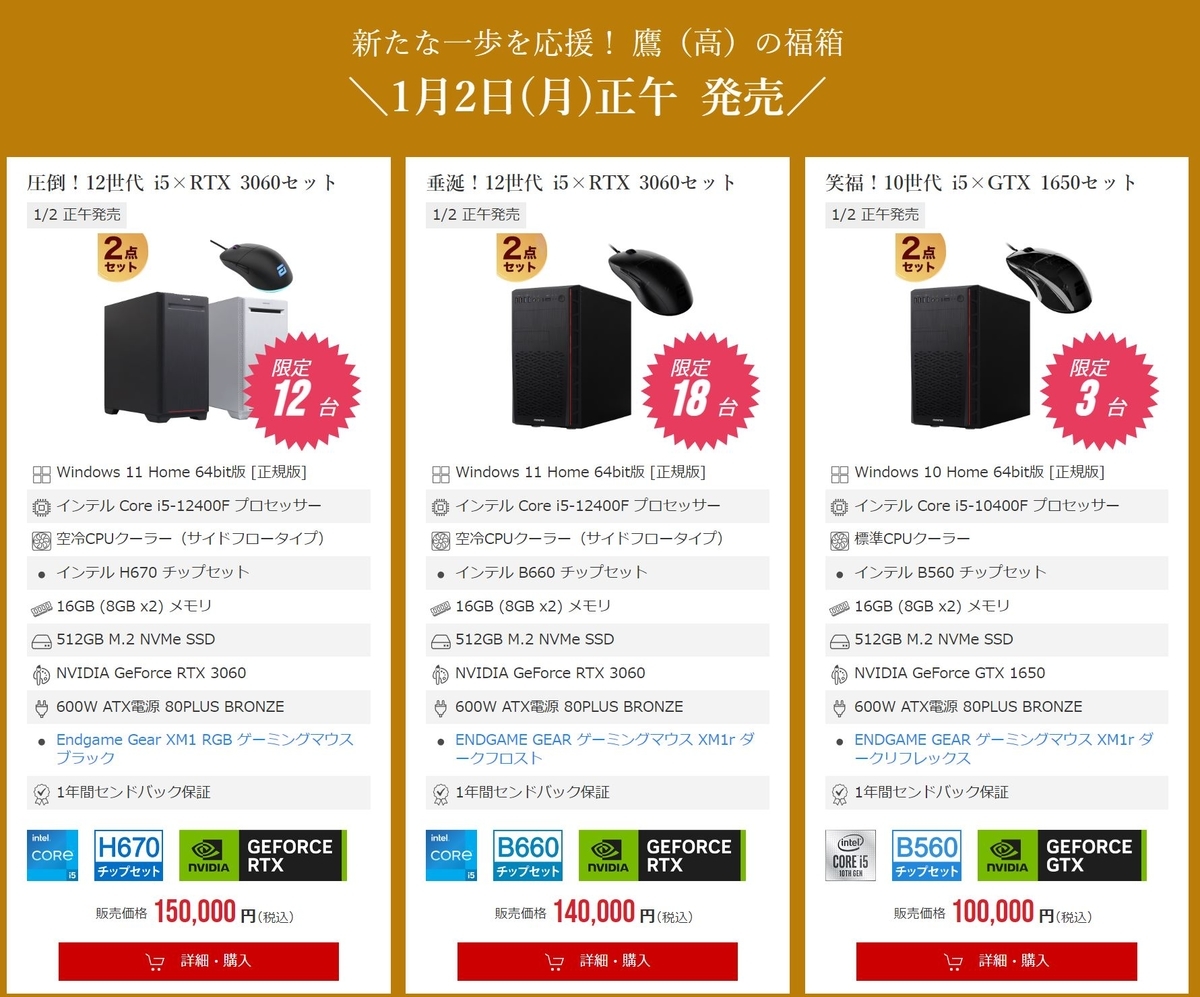
Task: Click the 圧倒！12世代 i5×RTX 3060セット title
Action: [182, 183]
